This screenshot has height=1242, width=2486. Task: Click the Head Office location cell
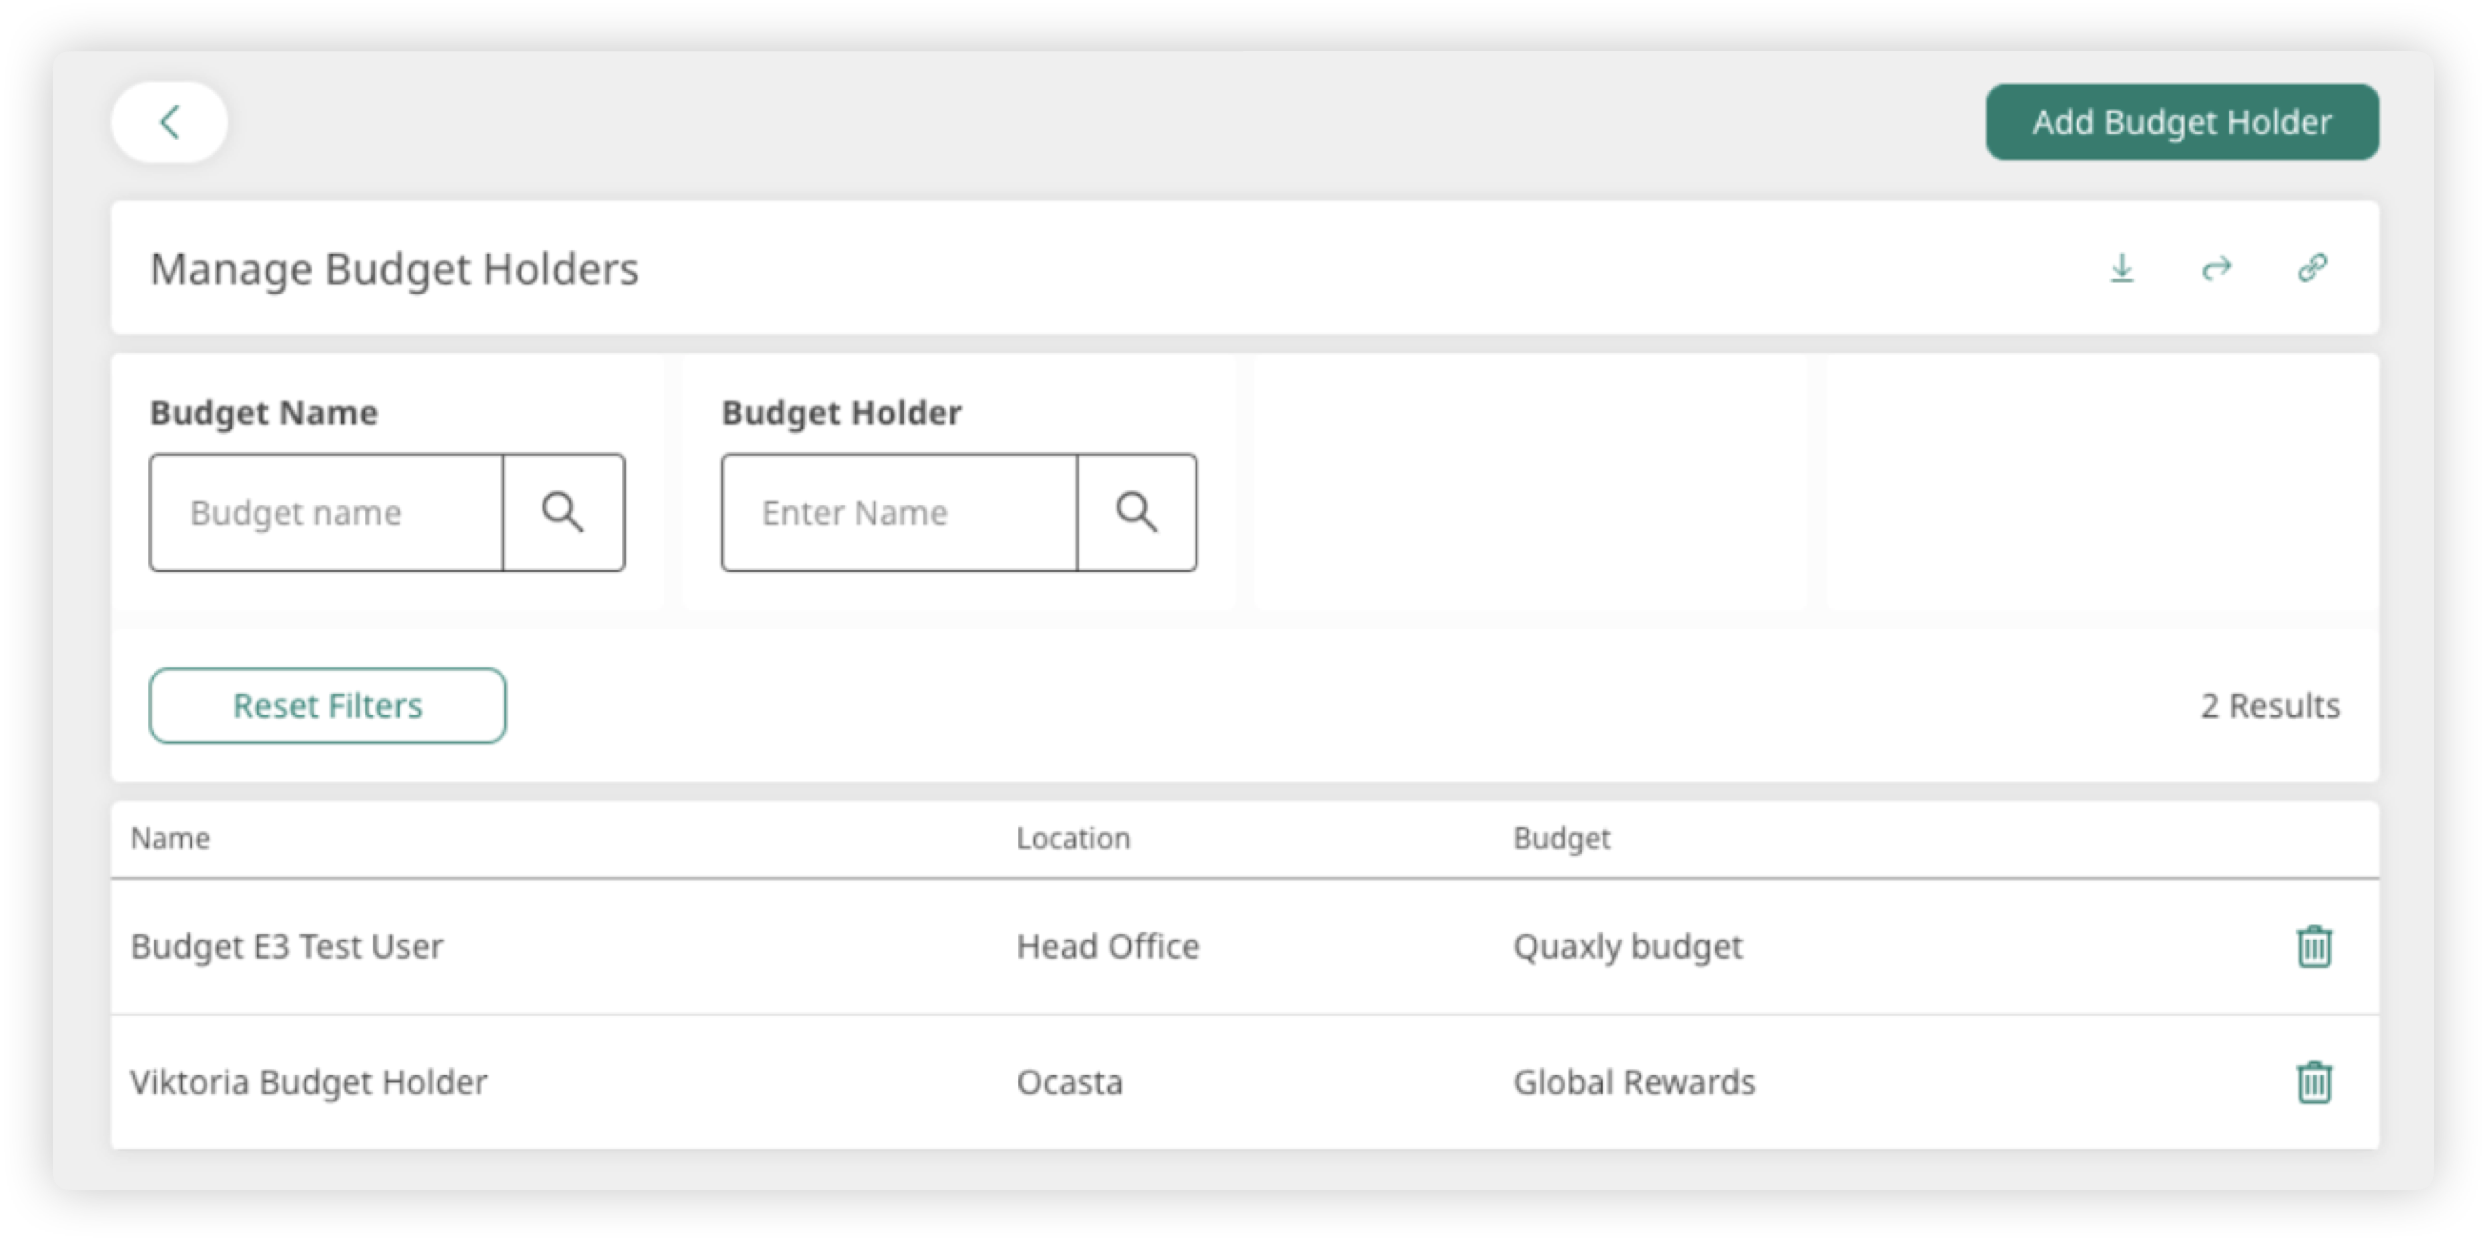[1107, 946]
